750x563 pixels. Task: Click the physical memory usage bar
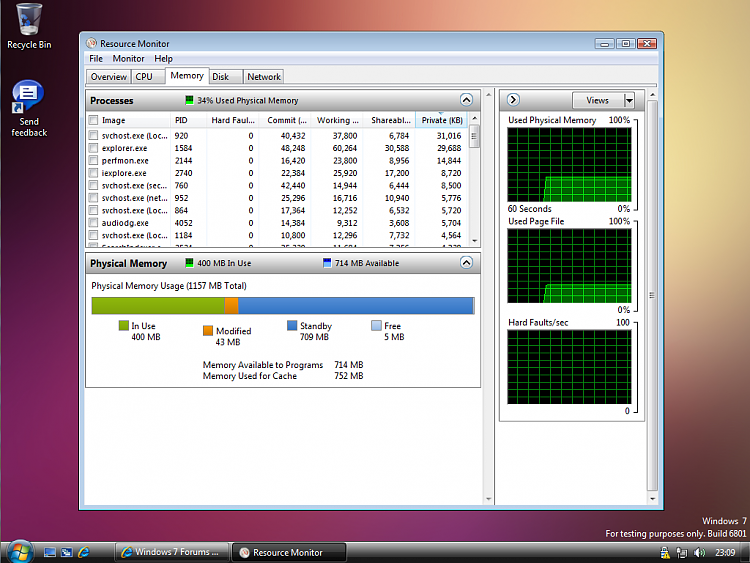[283, 306]
